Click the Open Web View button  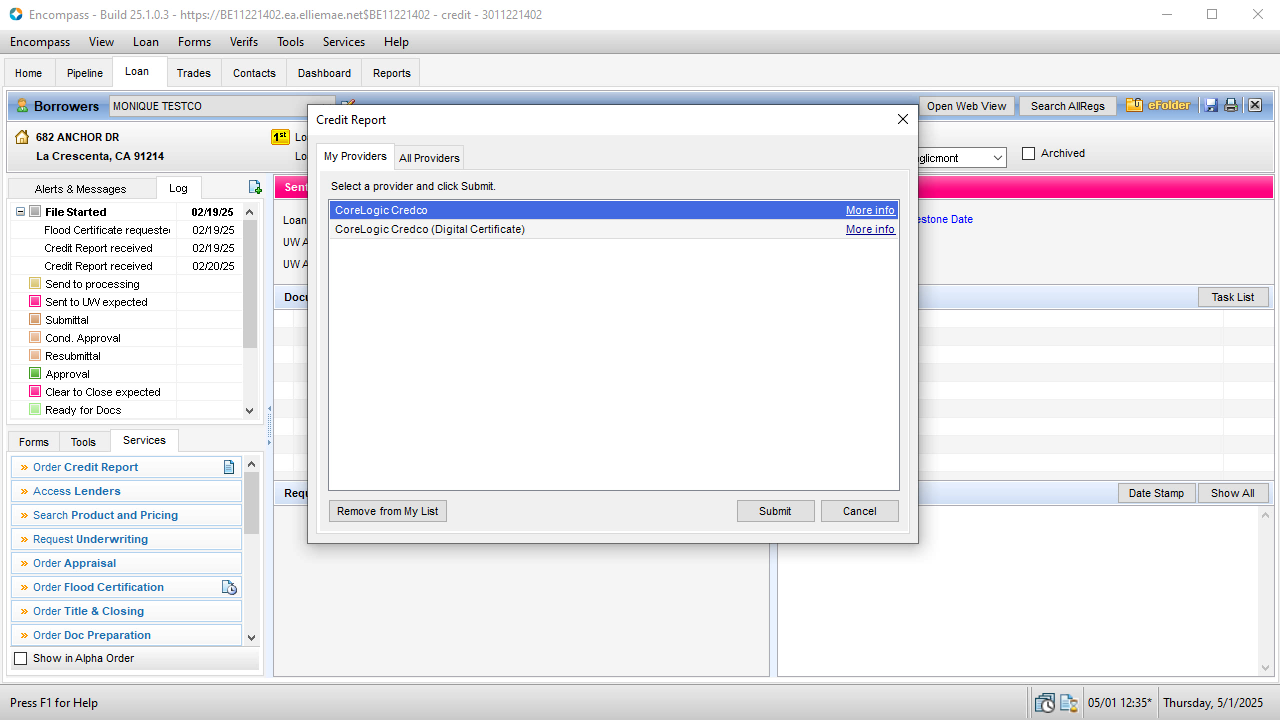coord(966,106)
